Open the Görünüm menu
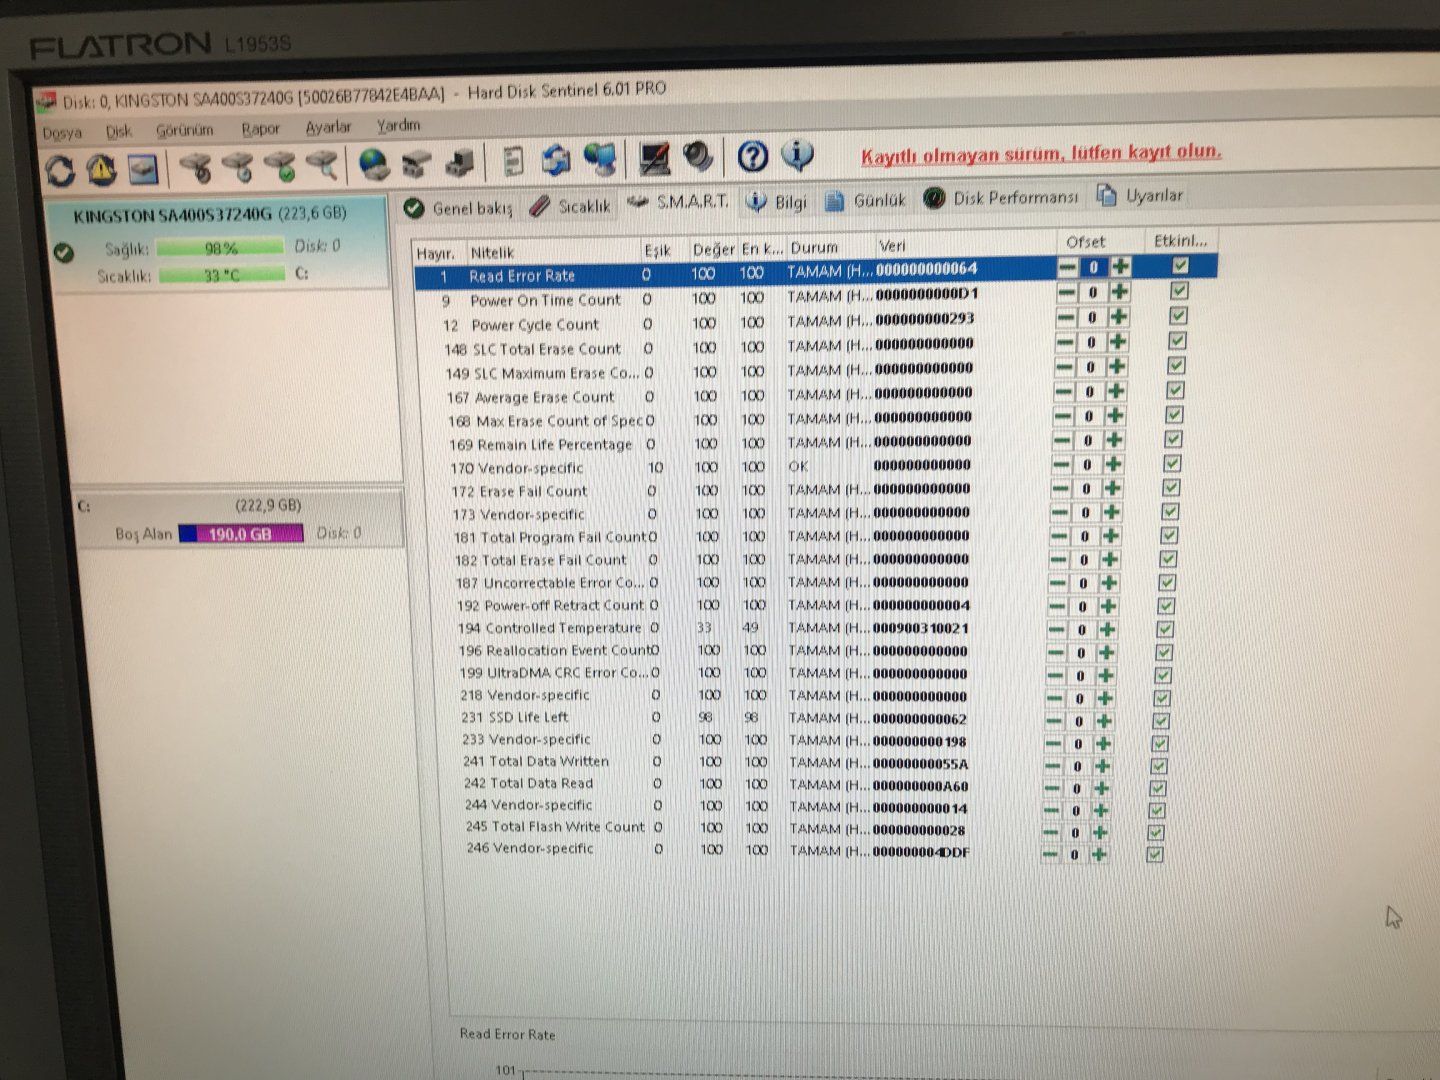The height and width of the screenshot is (1080, 1440). pos(185,130)
